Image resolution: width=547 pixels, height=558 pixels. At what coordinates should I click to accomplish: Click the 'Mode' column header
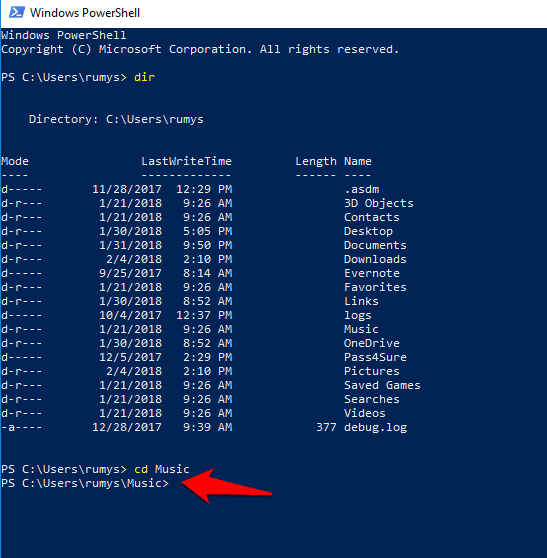pos(15,161)
